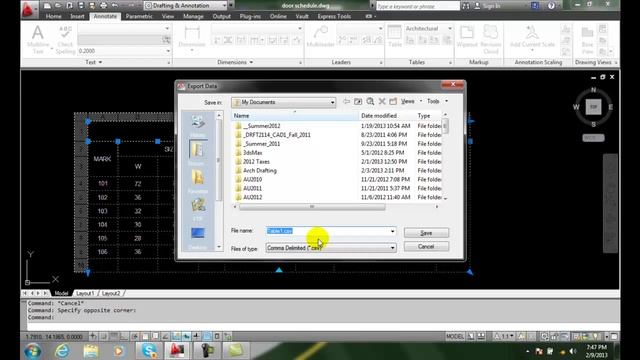Image resolution: width=640 pixels, height=360 pixels.
Task: Open Drafting & Annotation workspace dropdown
Action: pos(186,5)
